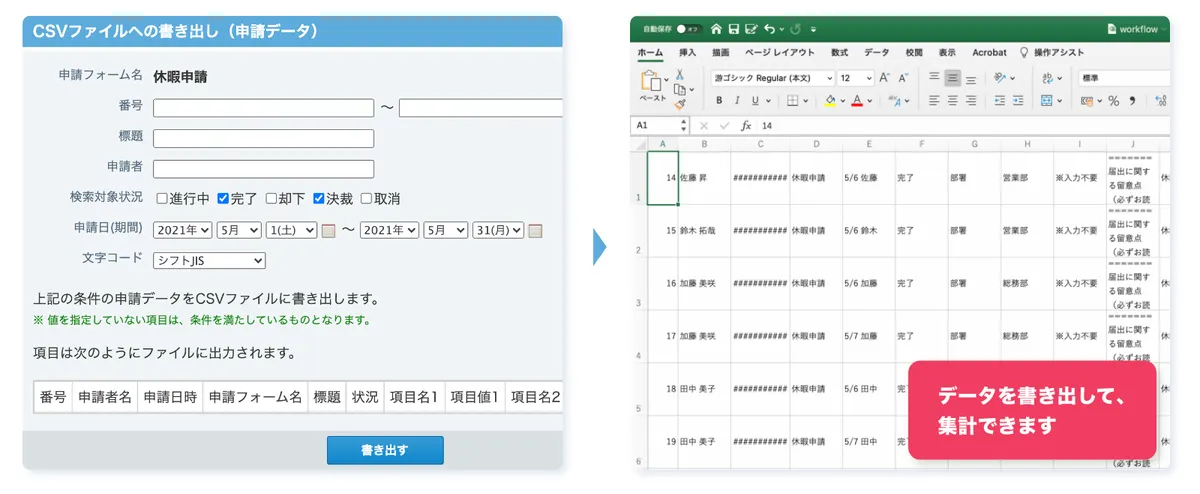The width and height of the screenshot is (1200, 494).
Task: Click the Home icon in Excel title bar
Action: [716, 29]
